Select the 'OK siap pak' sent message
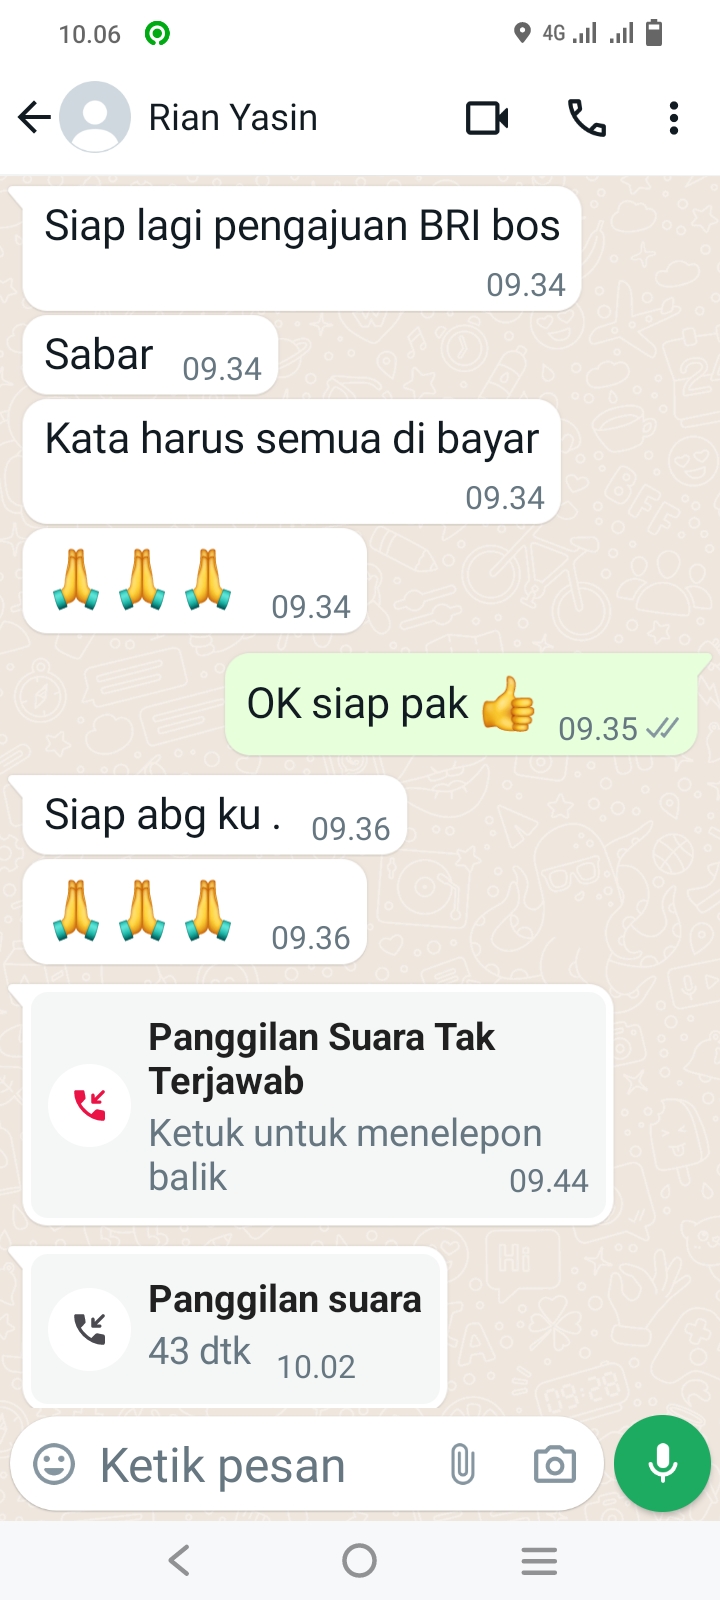This screenshot has width=720, height=1600. 462,705
